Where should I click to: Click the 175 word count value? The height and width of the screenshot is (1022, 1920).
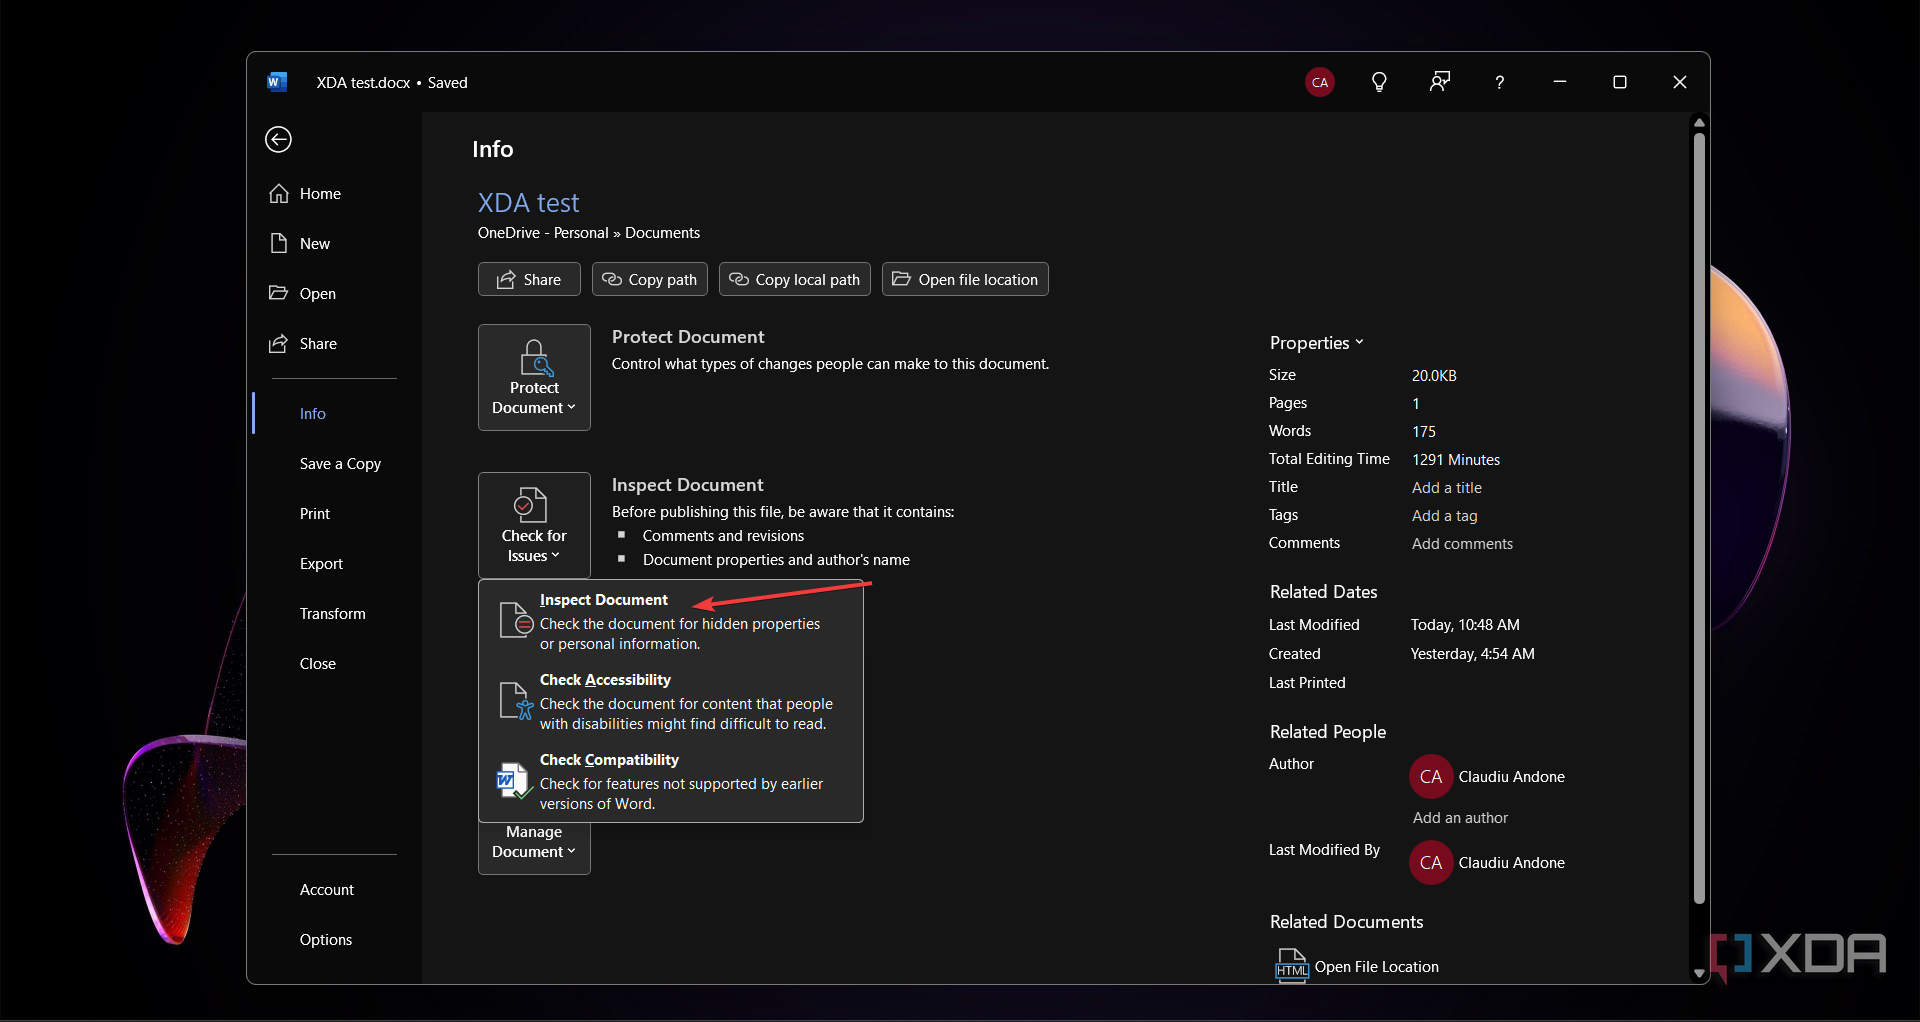click(1424, 431)
